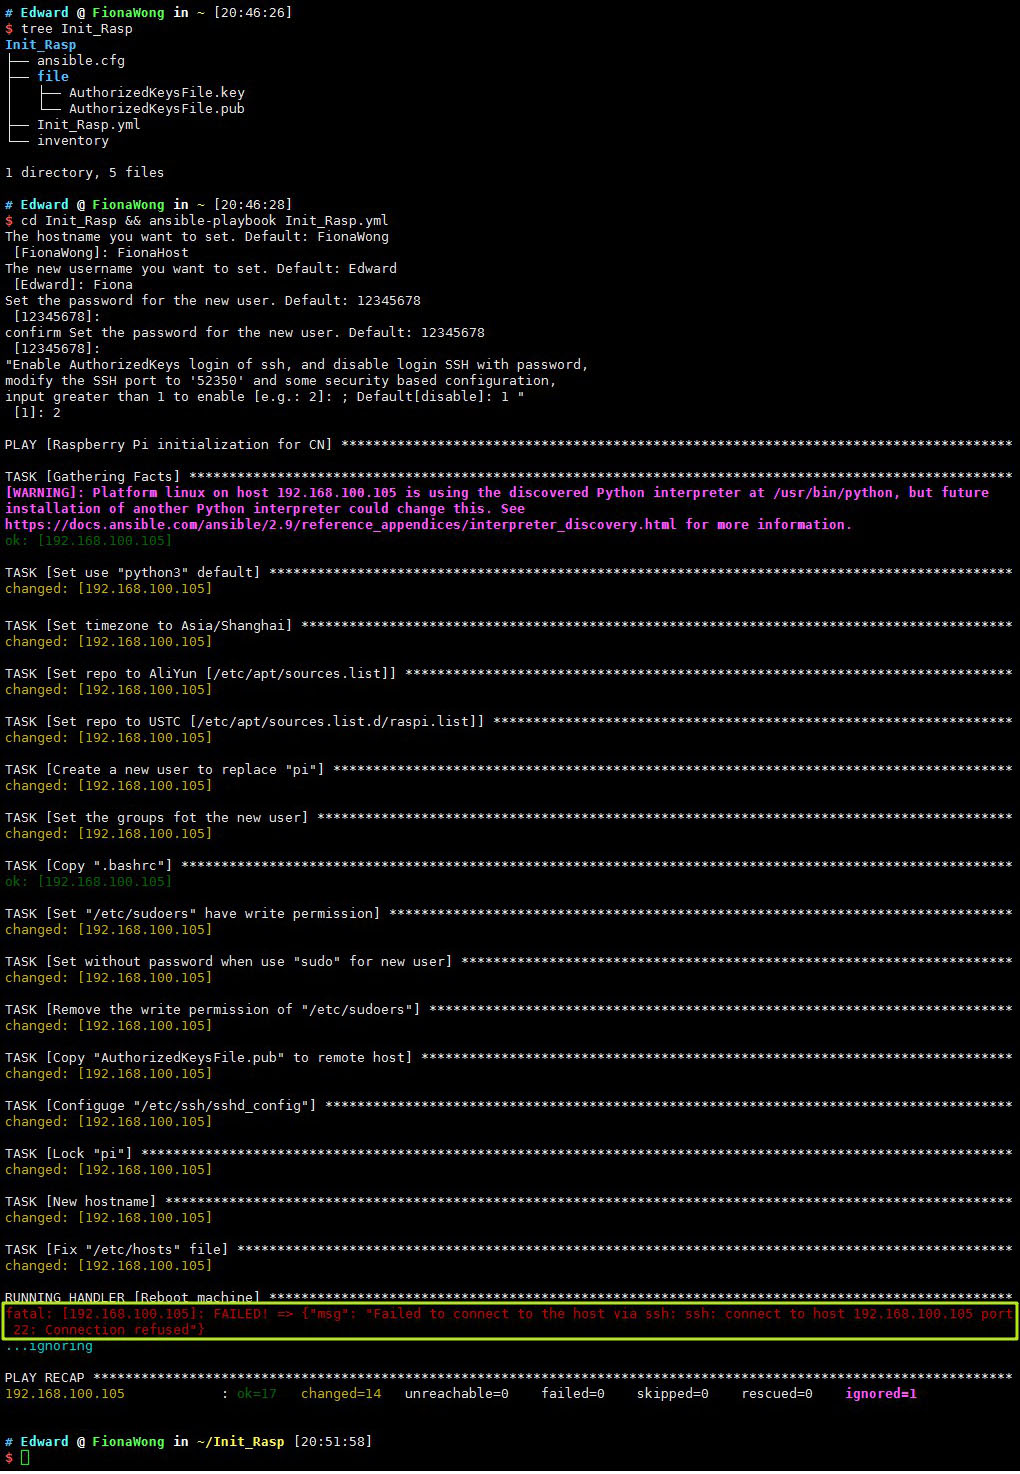Click AuthorizedKeysFile.key in the tree listing
Screen dimensions: 1020x1474
point(157,93)
